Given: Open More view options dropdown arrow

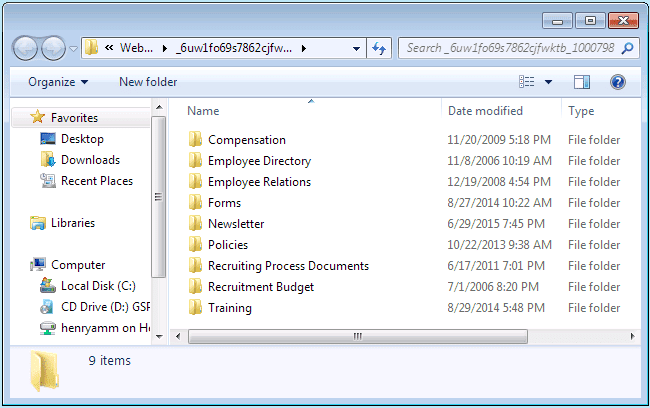Looking at the screenshot, I should 548,82.
